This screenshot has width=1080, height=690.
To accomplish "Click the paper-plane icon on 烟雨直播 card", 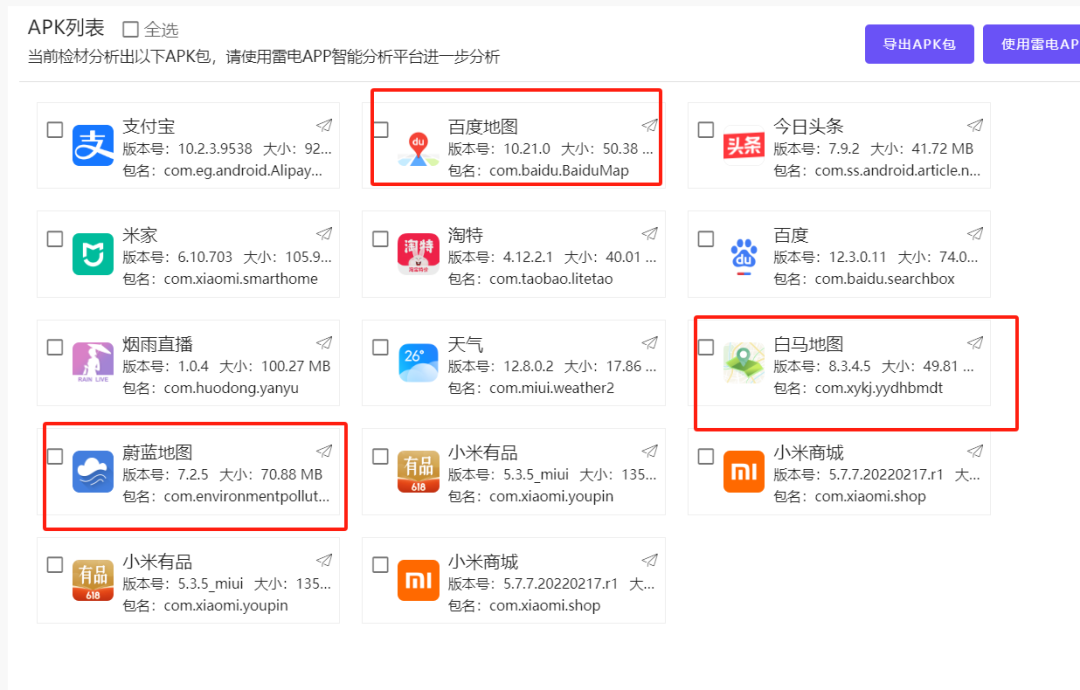I will click(x=324, y=342).
